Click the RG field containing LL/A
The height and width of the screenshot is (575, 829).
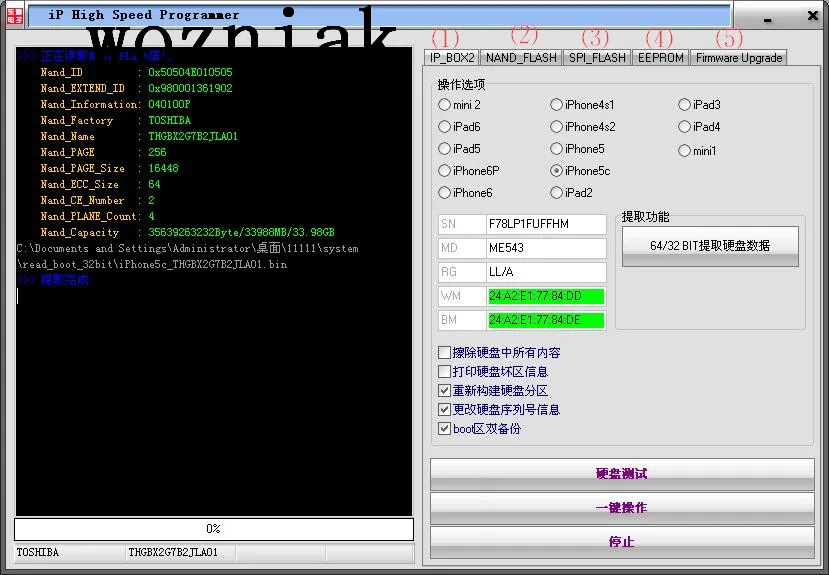546,272
